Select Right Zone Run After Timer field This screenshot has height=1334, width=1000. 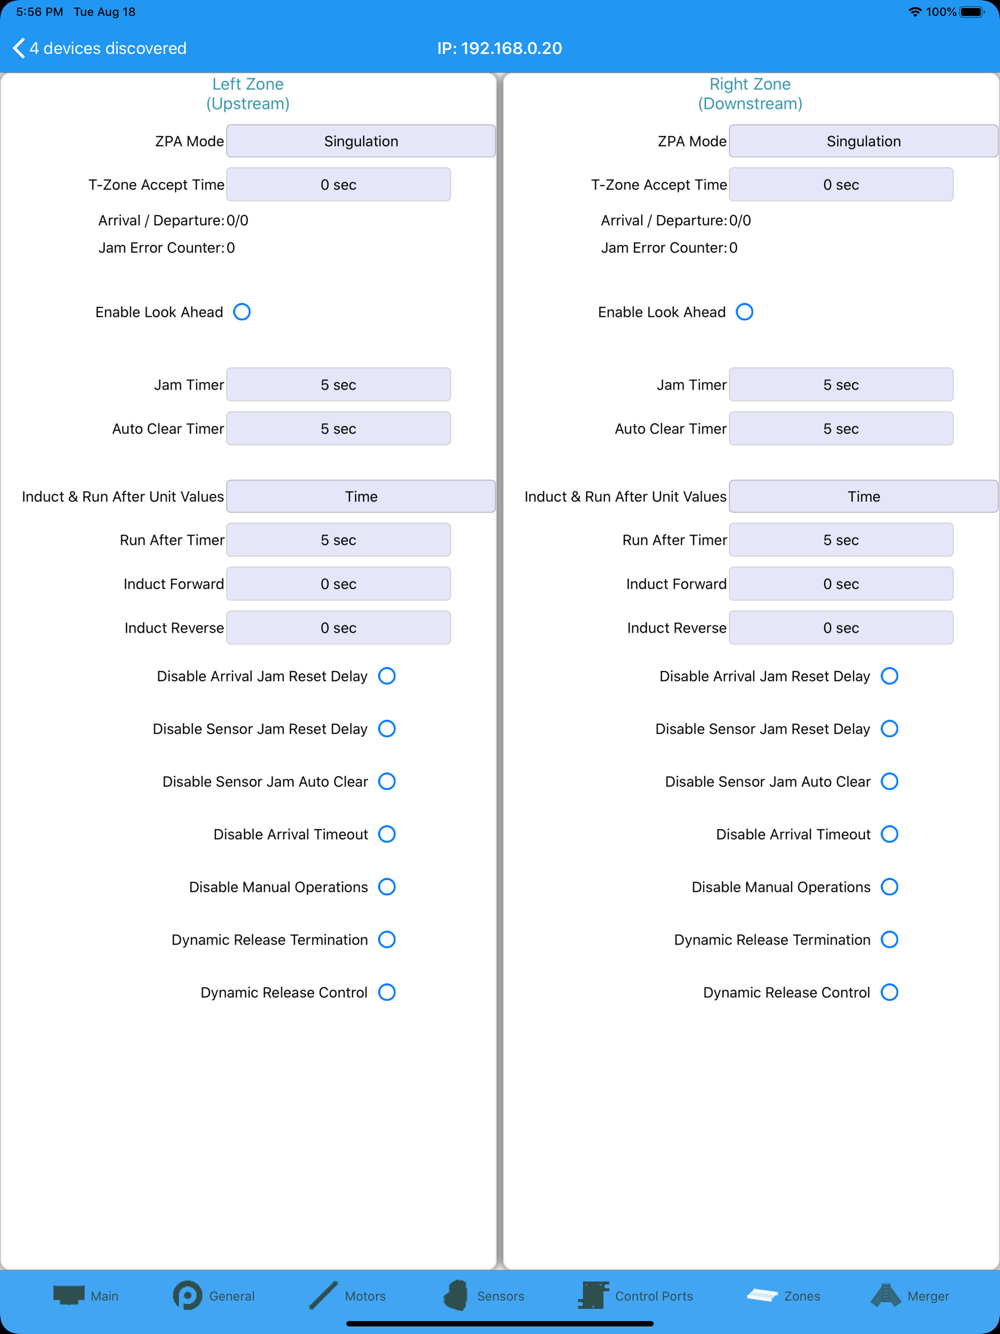point(840,540)
